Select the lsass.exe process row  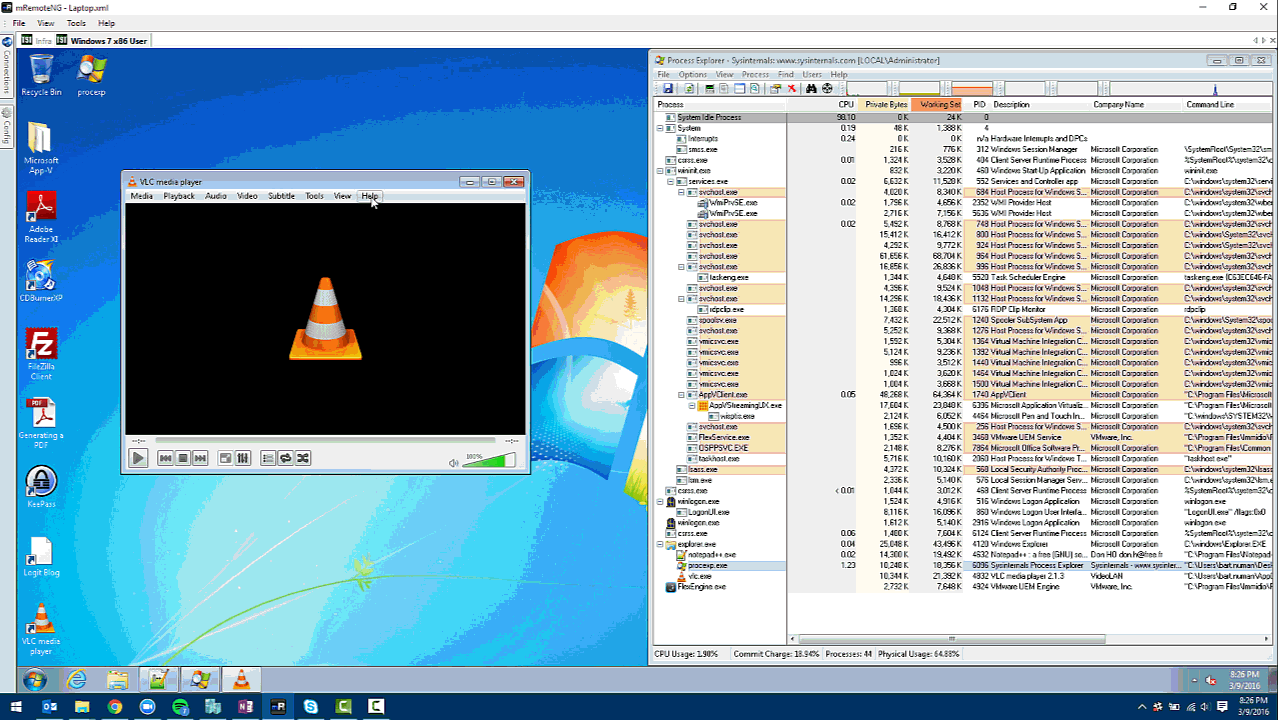pos(964,469)
